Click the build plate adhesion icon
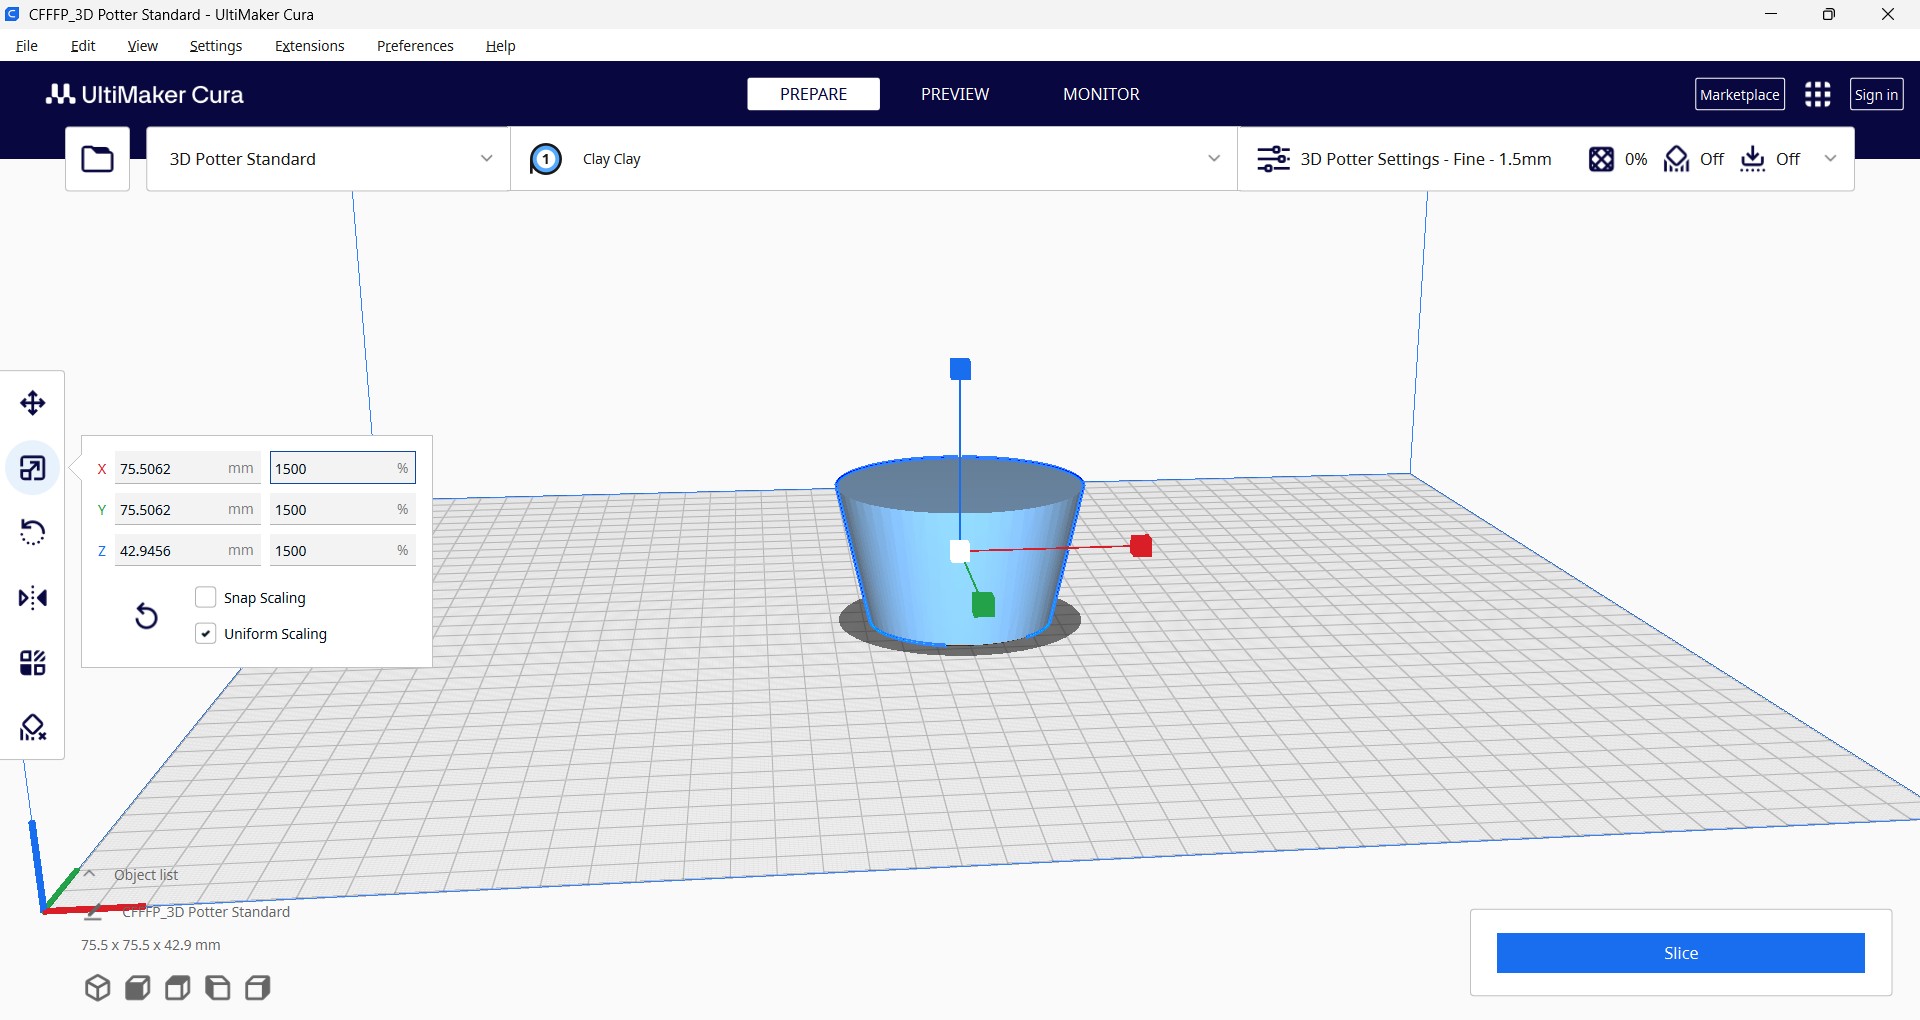The height and width of the screenshot is (1020, 1920). tap(1753, 159)
